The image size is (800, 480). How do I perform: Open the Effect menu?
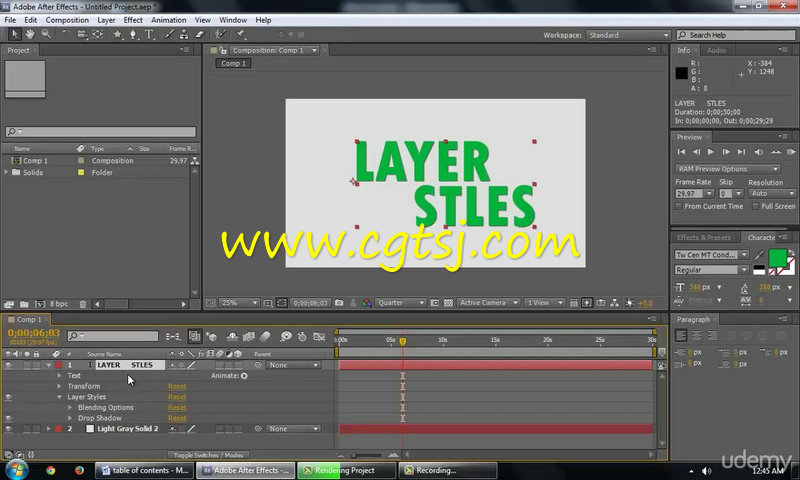point(133,20)
